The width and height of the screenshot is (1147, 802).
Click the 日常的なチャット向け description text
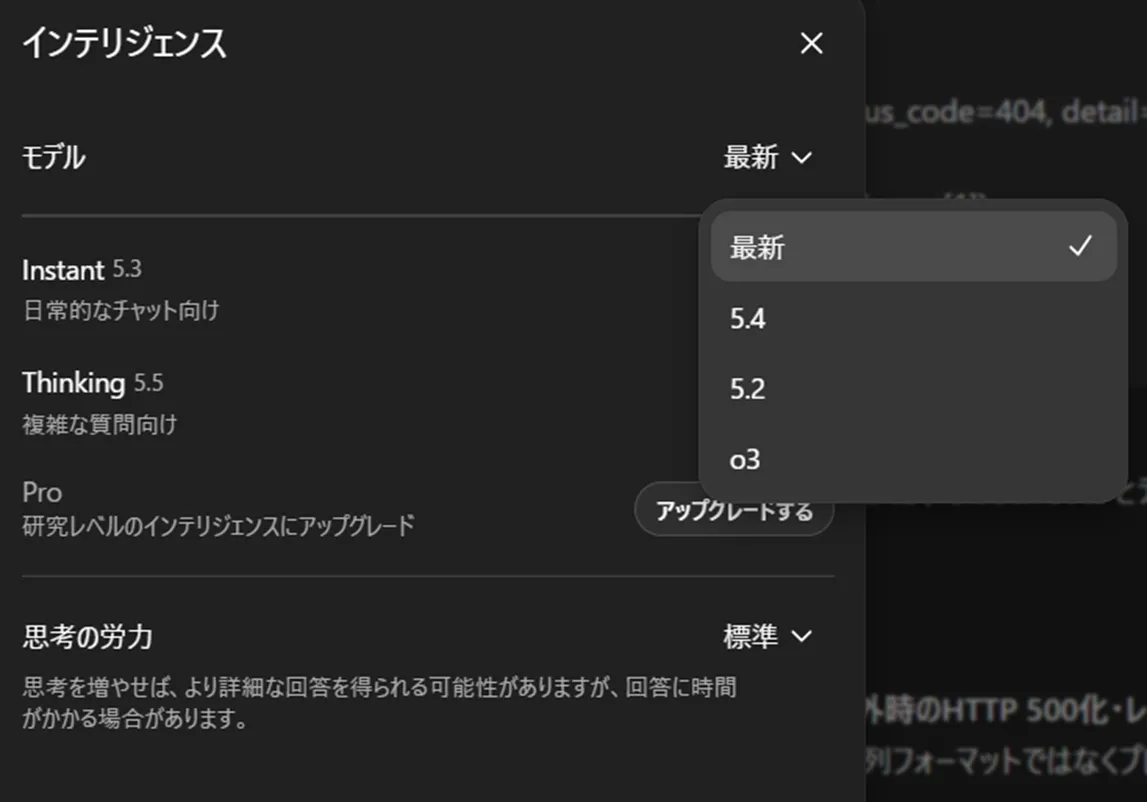[121, 310]
